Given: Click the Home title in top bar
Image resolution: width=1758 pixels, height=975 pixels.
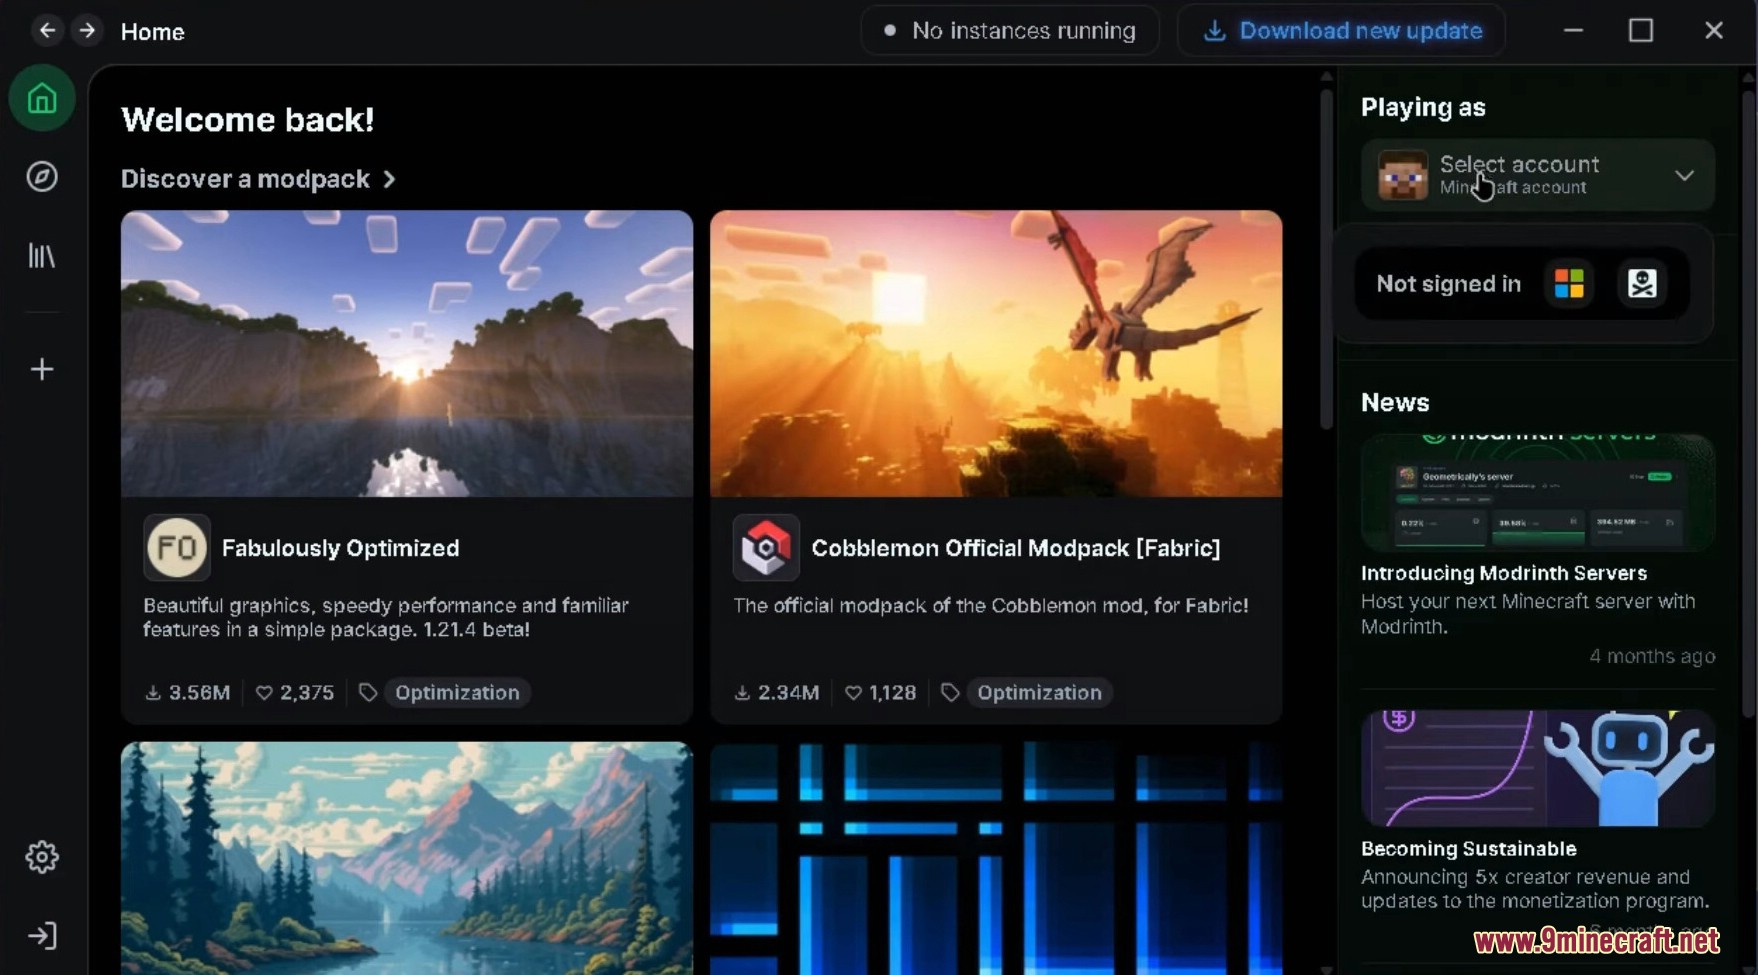Looking at the screenshot, I should (152, 31).
